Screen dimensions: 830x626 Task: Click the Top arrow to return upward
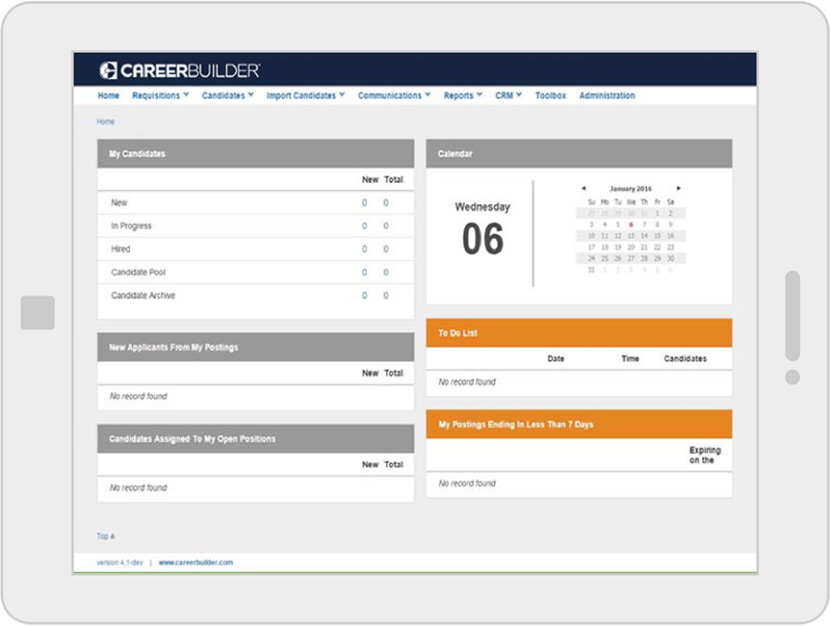tap(104, 536)
